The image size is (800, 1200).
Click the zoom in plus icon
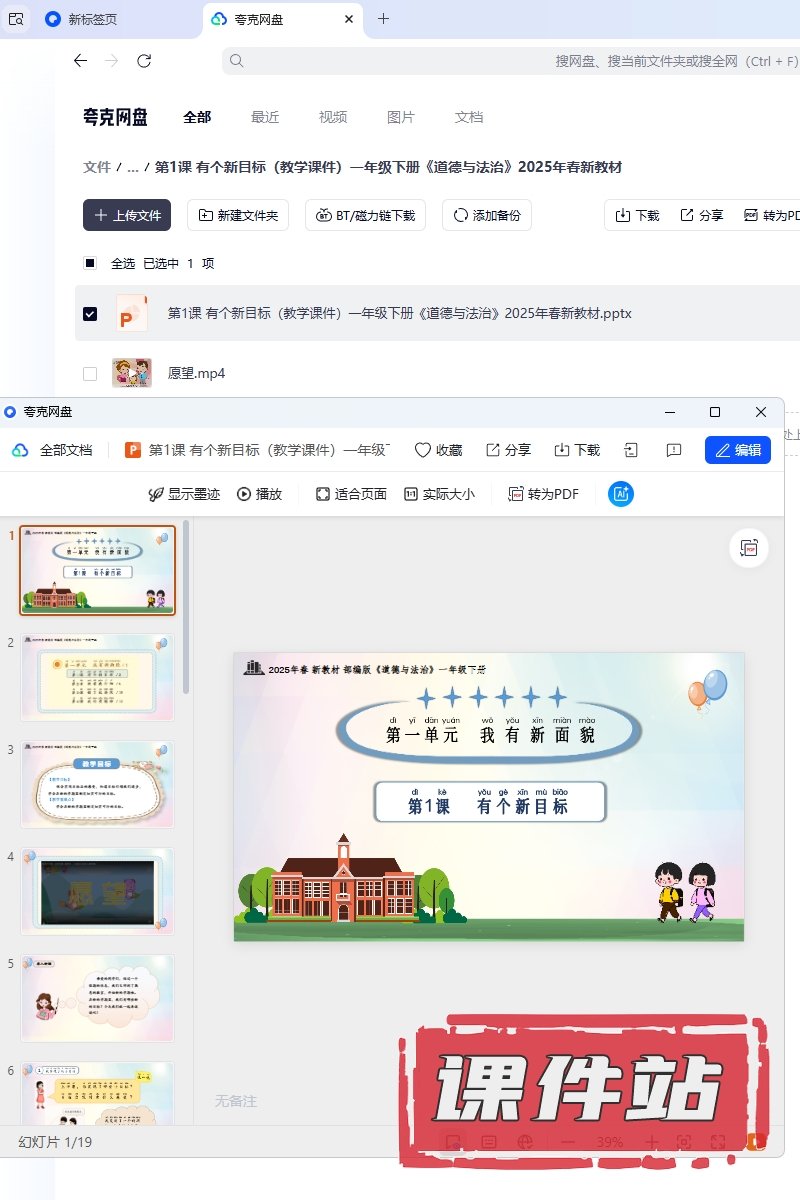point(651,1142)
